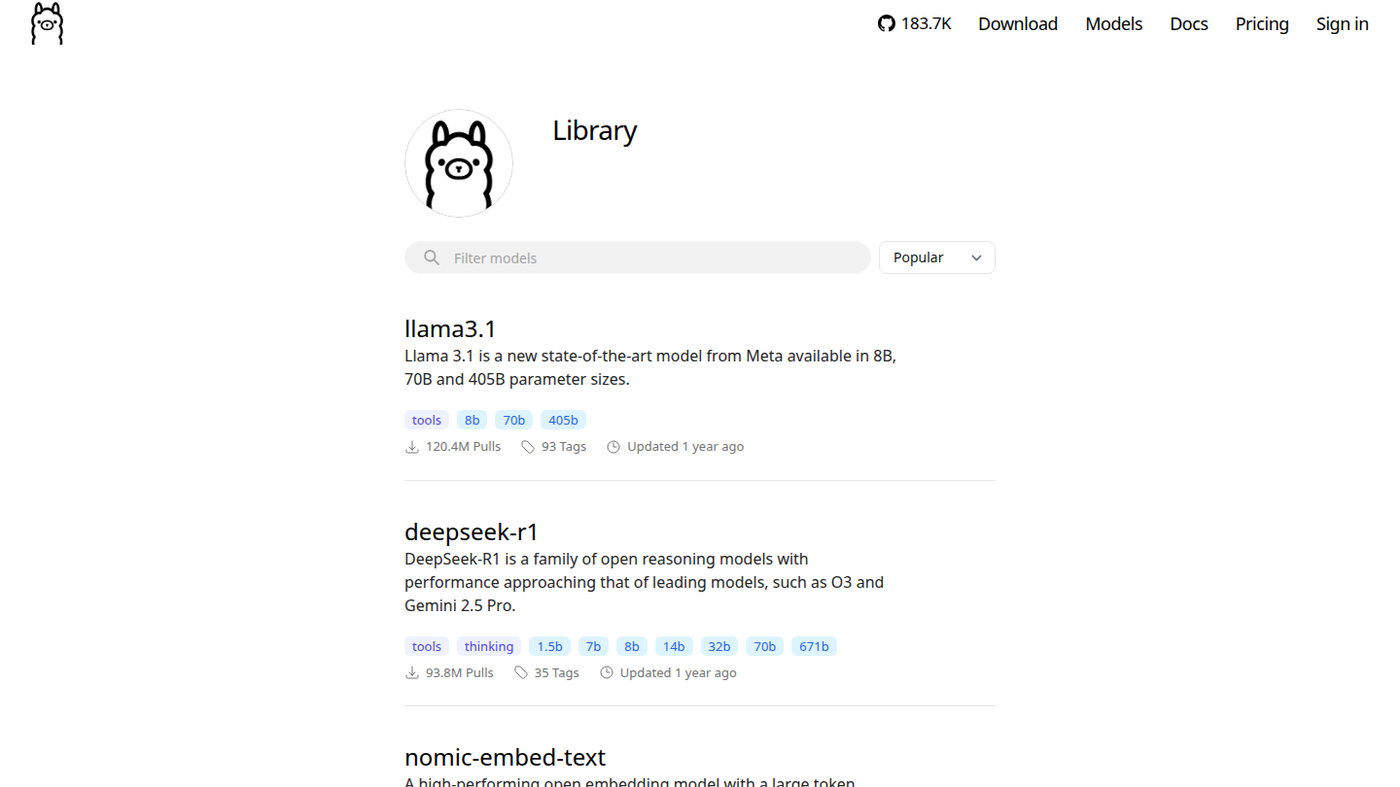The image size is (1400, 787).
Task: Go to the Download page
Action: coord(1018,24)
